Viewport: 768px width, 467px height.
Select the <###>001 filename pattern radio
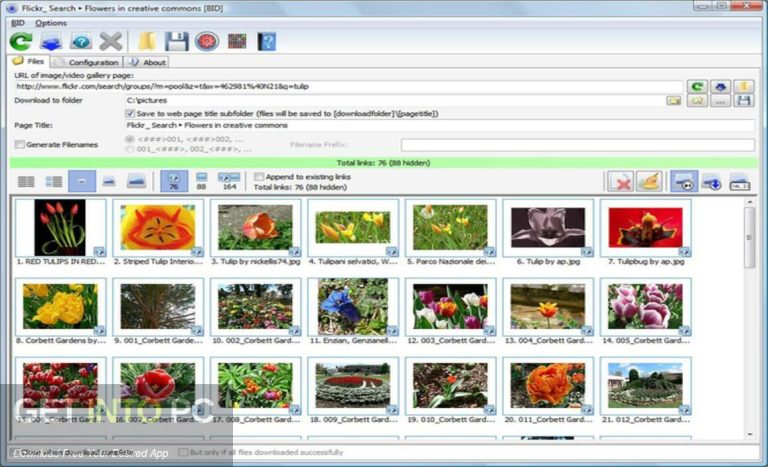pos(130,139)
